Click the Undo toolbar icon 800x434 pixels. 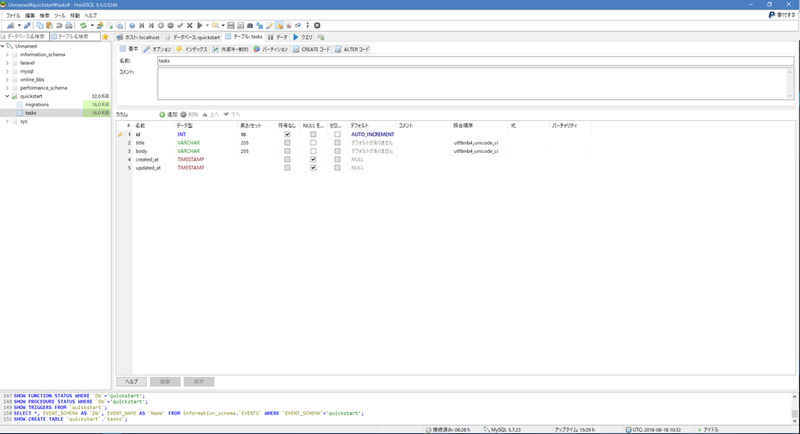[x=59, y=25]
